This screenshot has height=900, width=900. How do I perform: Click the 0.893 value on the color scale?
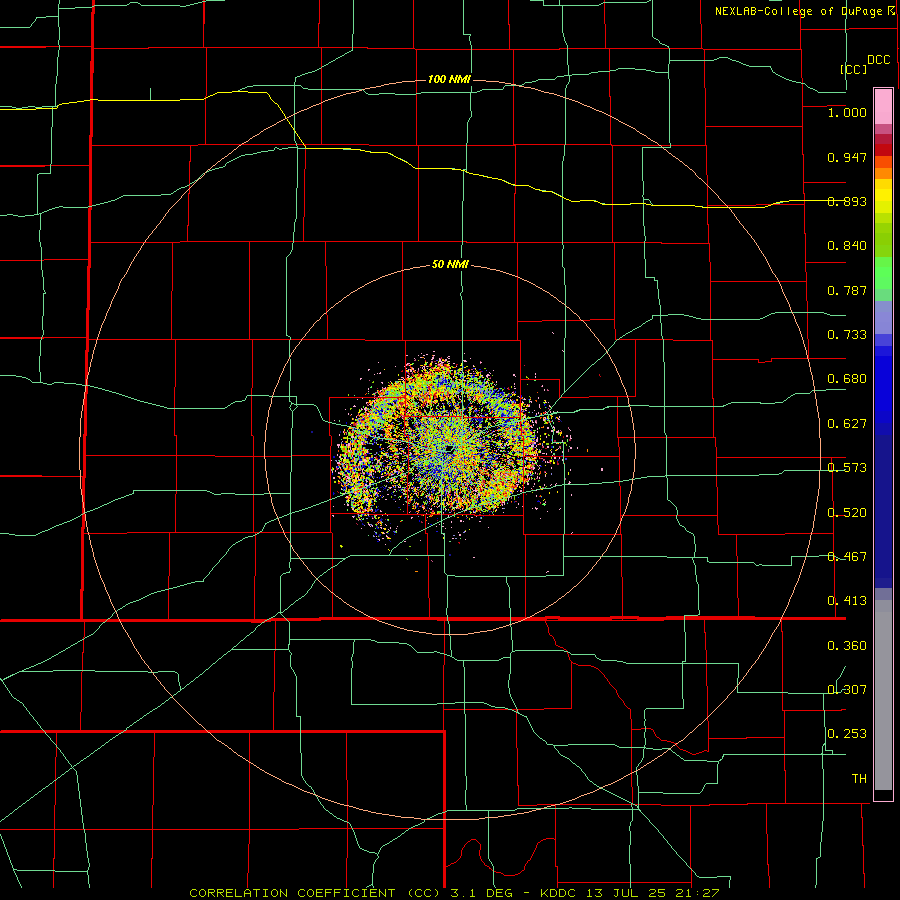tap(847, 201)
